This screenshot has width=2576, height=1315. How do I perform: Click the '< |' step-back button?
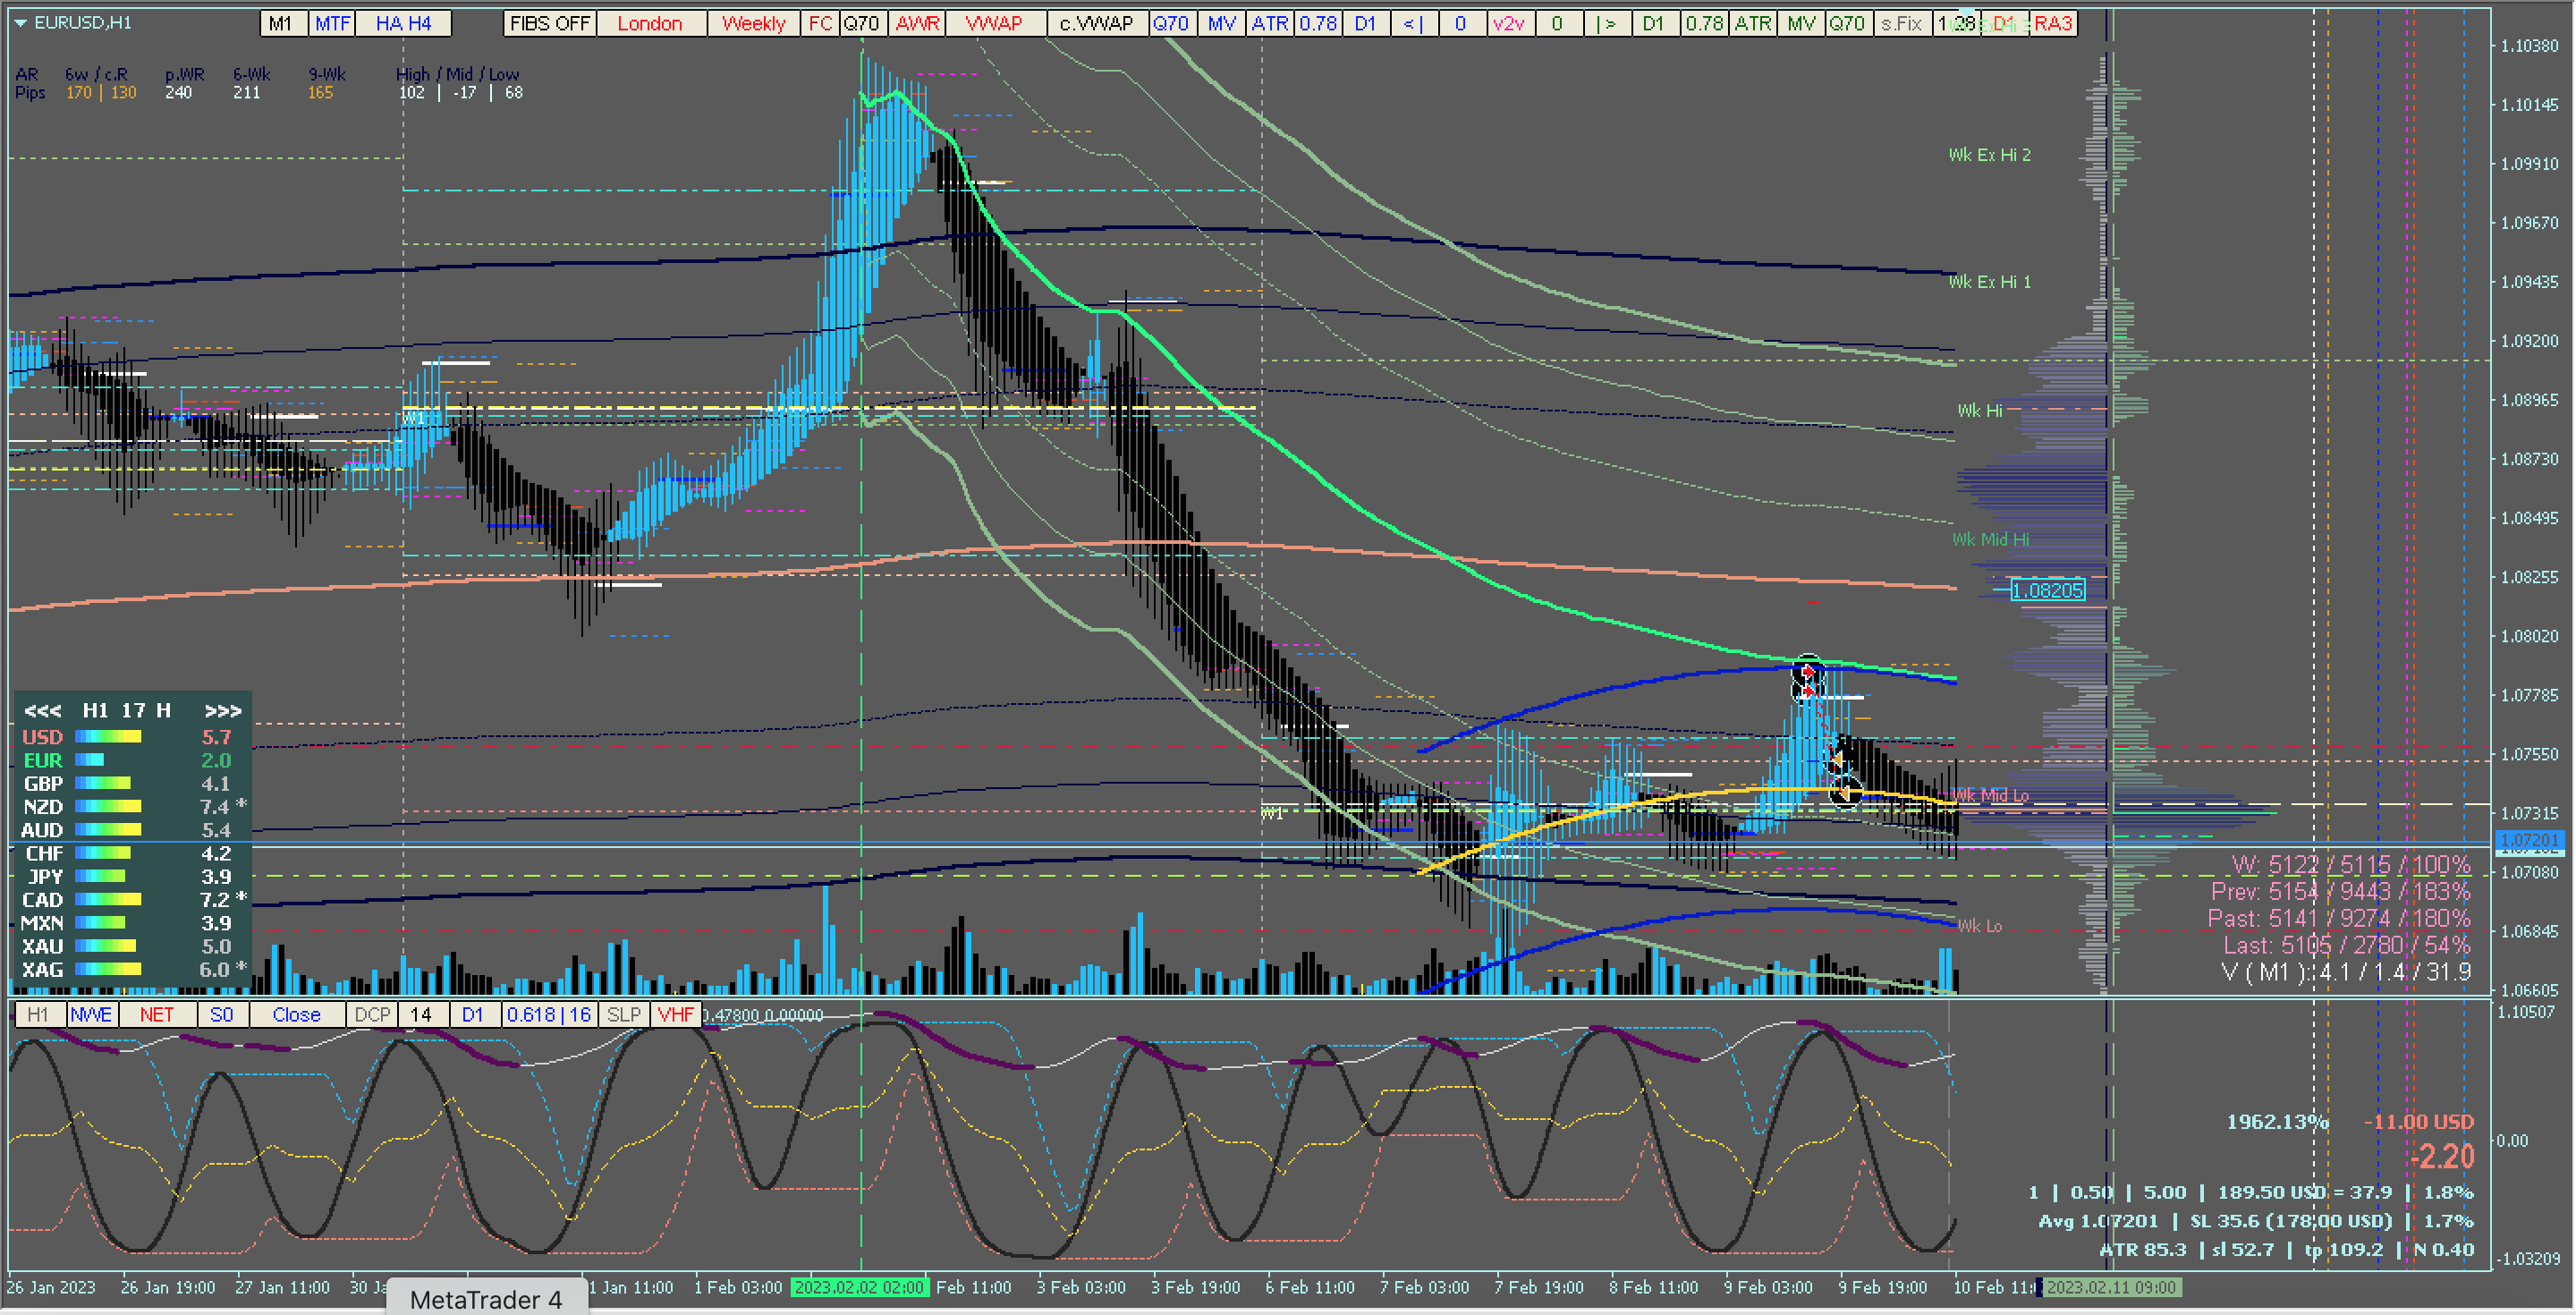(1413, 23)
